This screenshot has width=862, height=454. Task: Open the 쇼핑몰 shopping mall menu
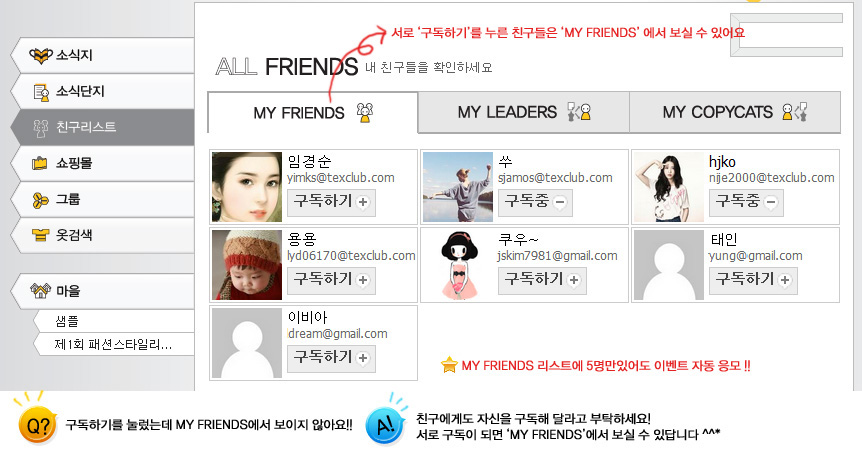click(103, 163)
